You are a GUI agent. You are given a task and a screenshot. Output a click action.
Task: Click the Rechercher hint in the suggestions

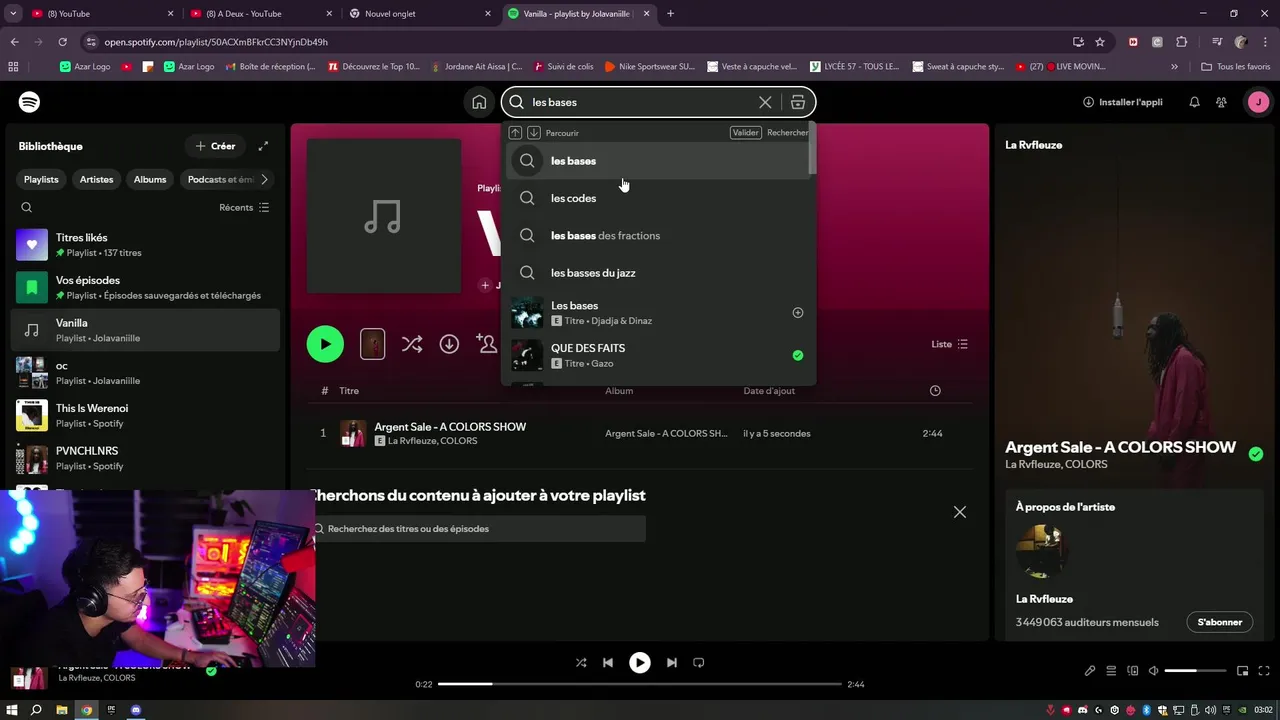click(x=788, y=133)
